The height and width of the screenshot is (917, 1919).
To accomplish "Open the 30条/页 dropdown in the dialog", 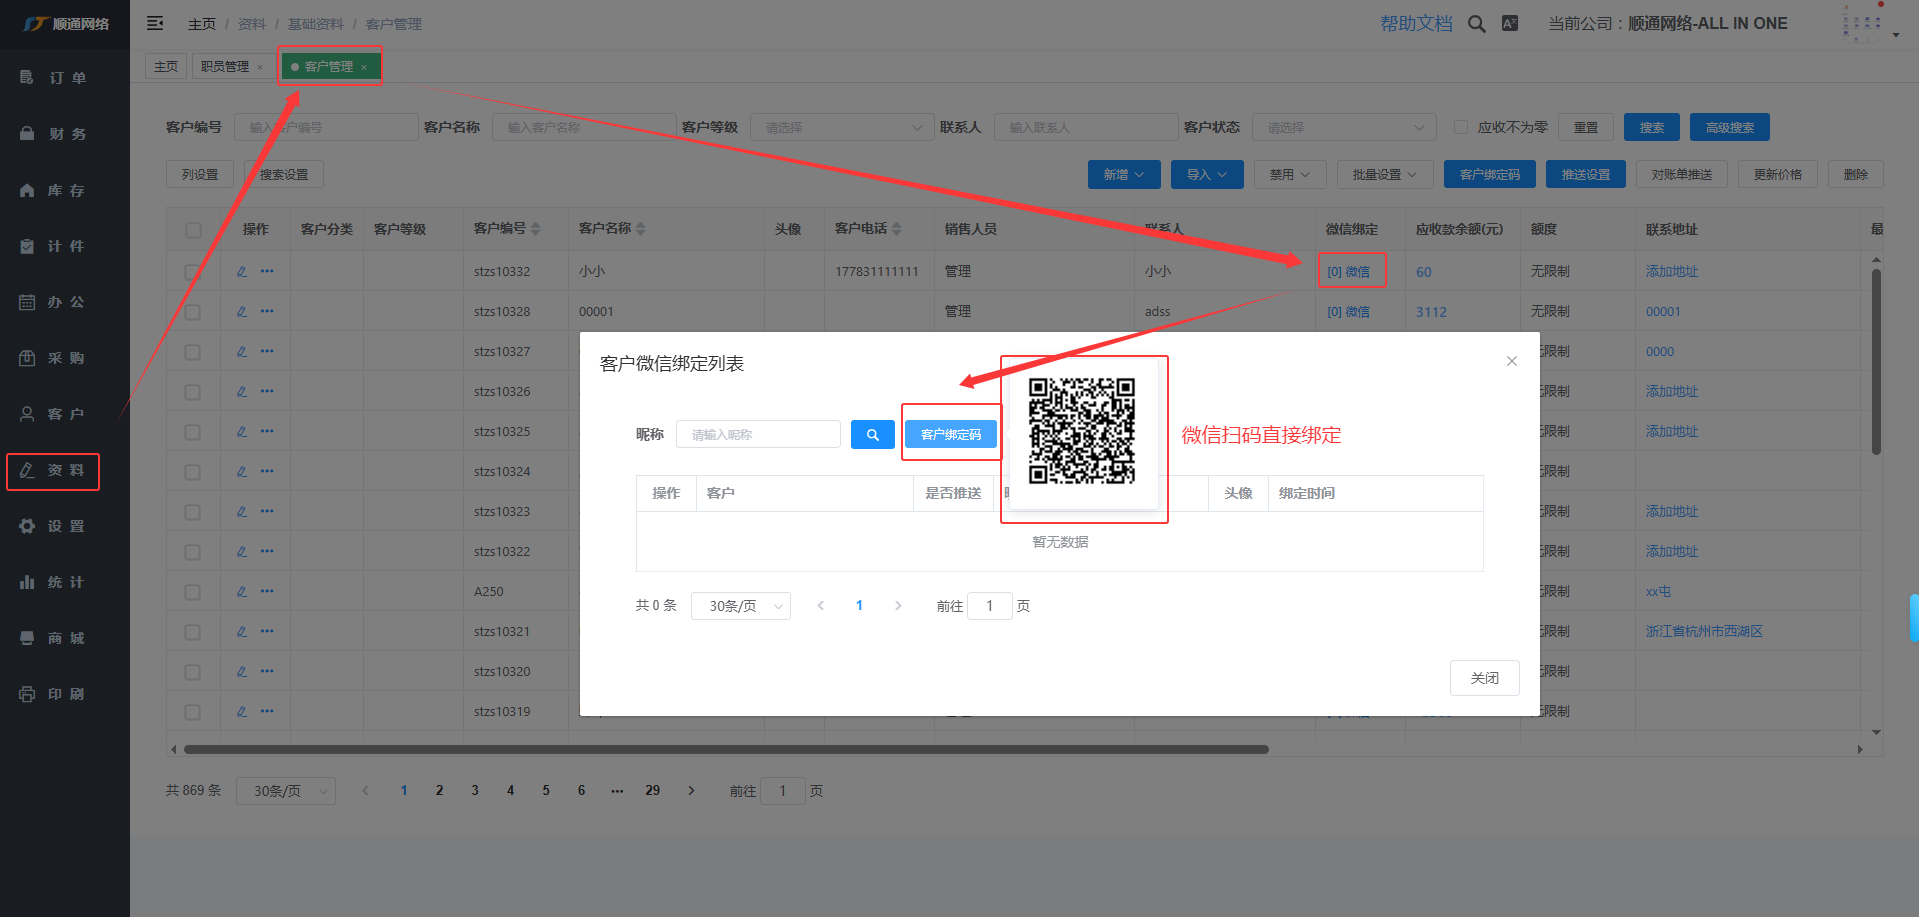I will pyautogui.click(x=740, y=606).
